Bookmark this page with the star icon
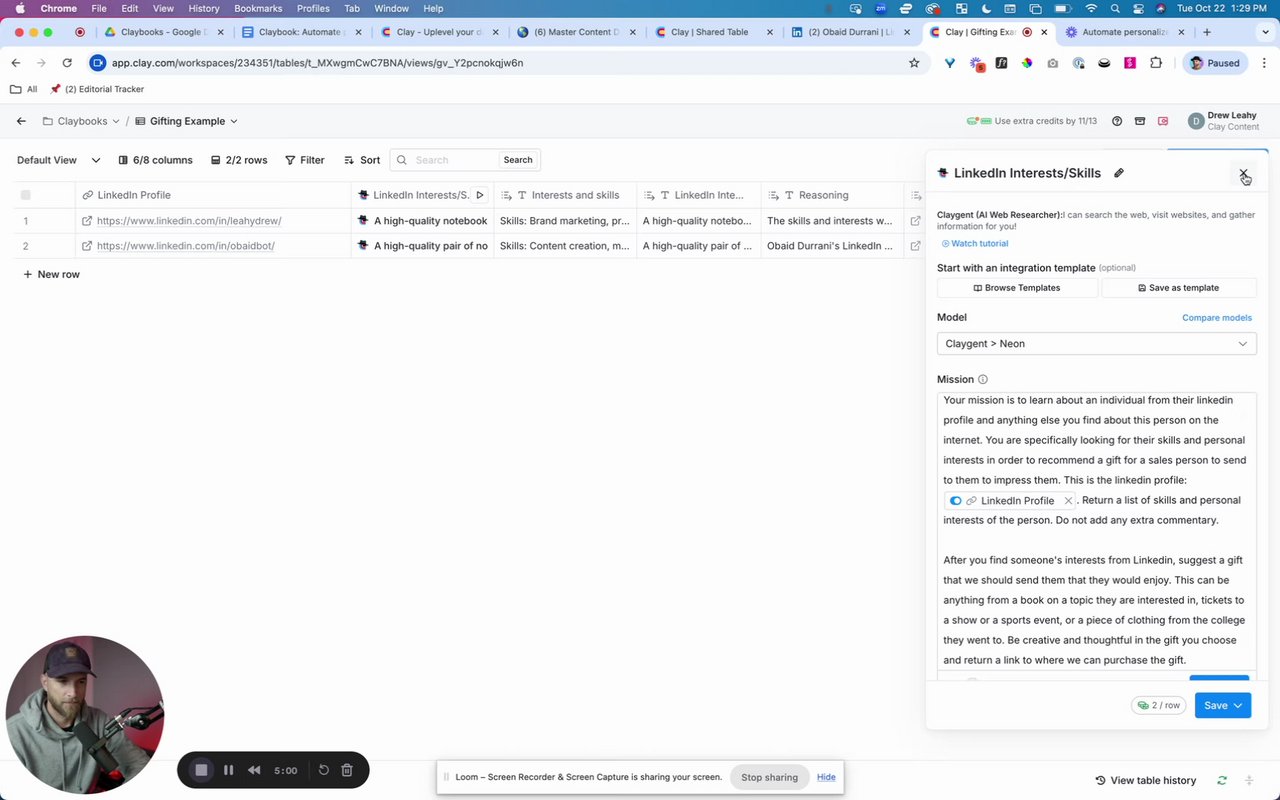 [x=914, y=63]
